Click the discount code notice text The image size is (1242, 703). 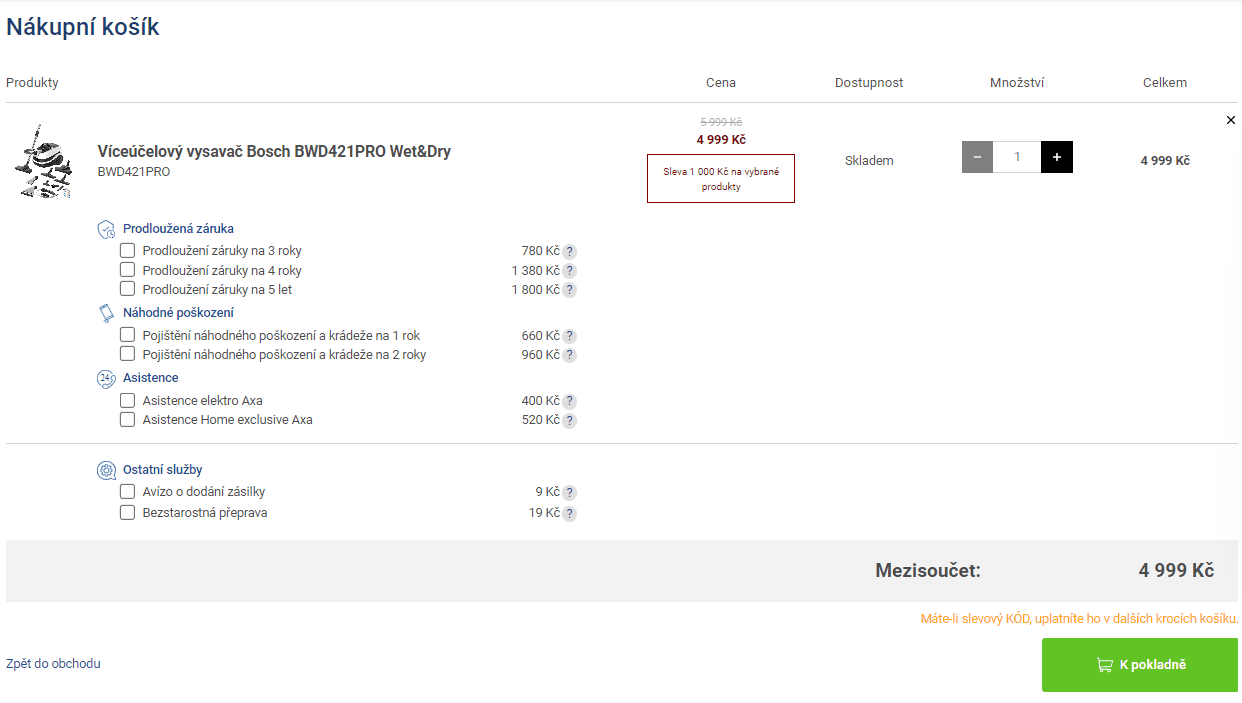1079,619
